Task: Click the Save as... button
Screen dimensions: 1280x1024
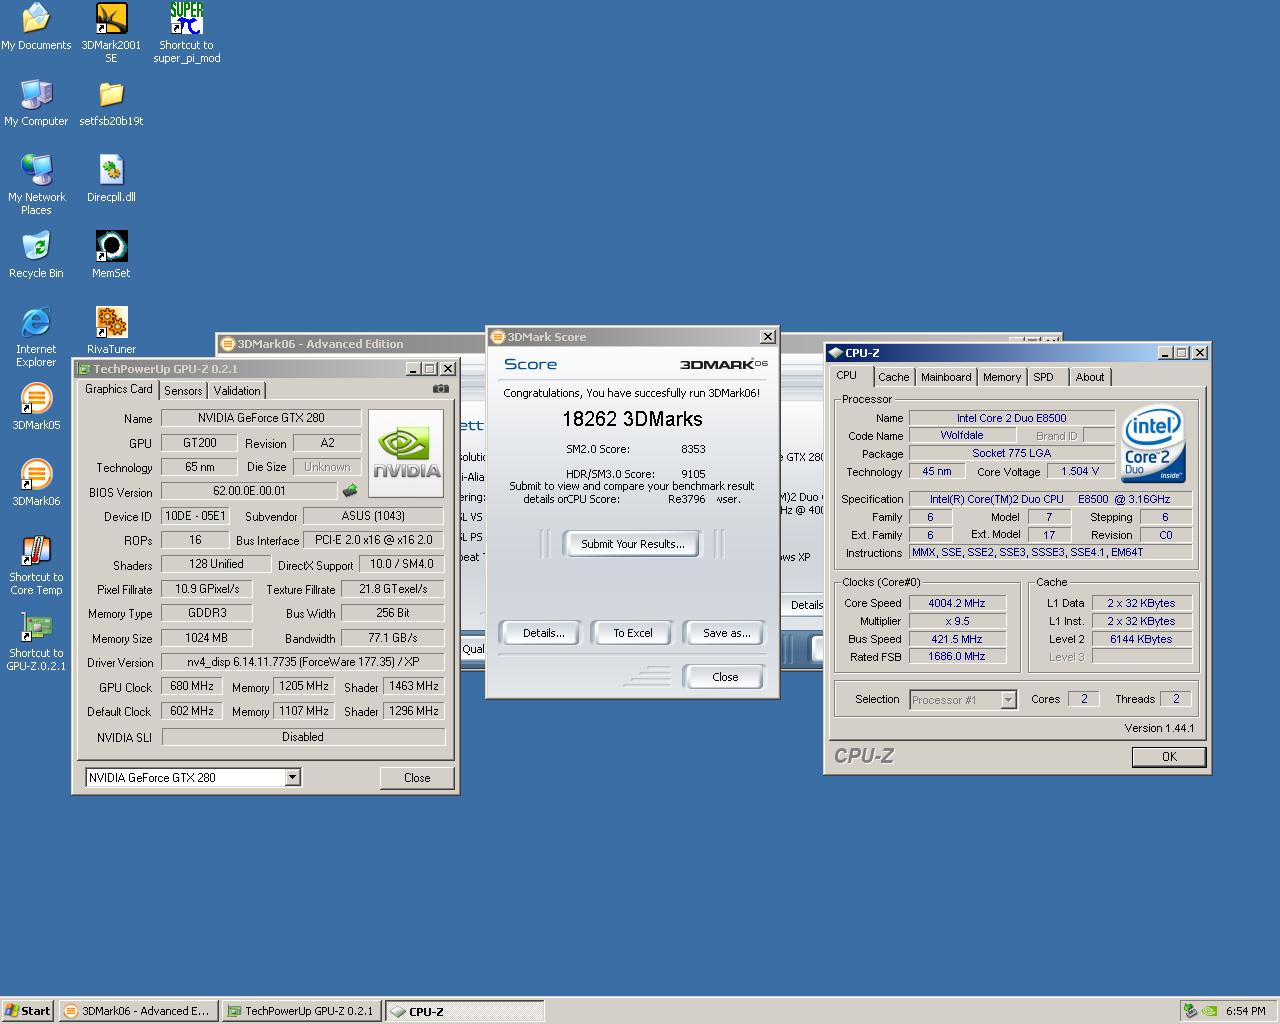Action: point(726,633)
